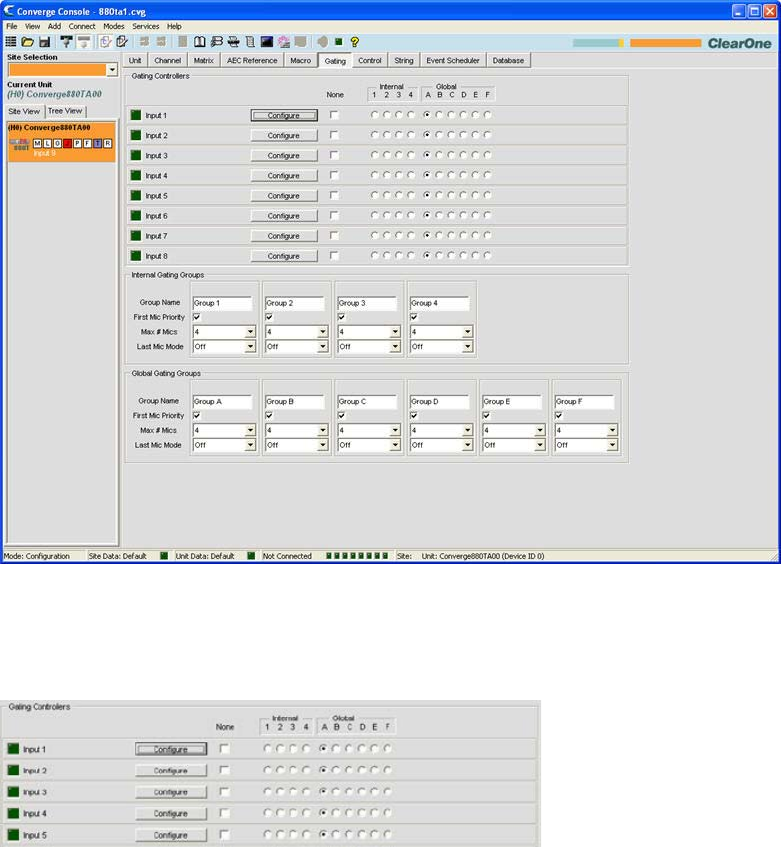
Task: Switch to the Matrix tab
Action: [x=203, y=61]
